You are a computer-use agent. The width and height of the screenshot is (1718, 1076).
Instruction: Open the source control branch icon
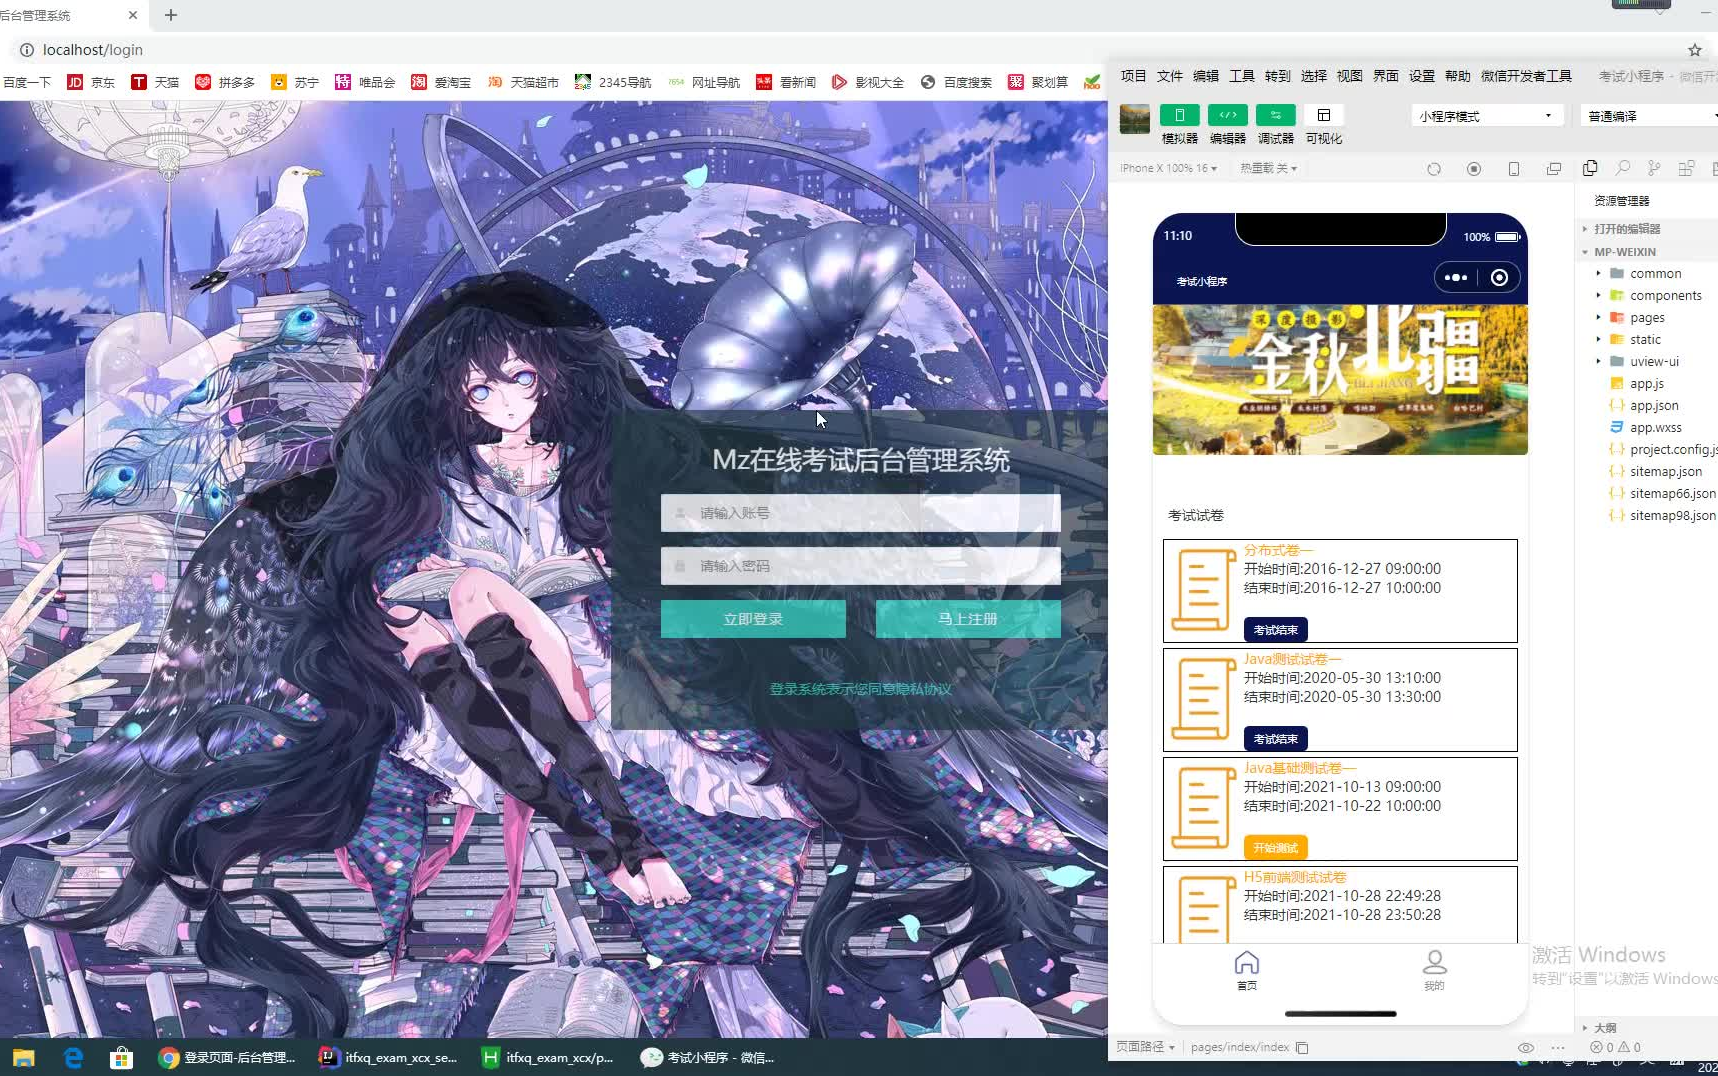(1654, 168)
